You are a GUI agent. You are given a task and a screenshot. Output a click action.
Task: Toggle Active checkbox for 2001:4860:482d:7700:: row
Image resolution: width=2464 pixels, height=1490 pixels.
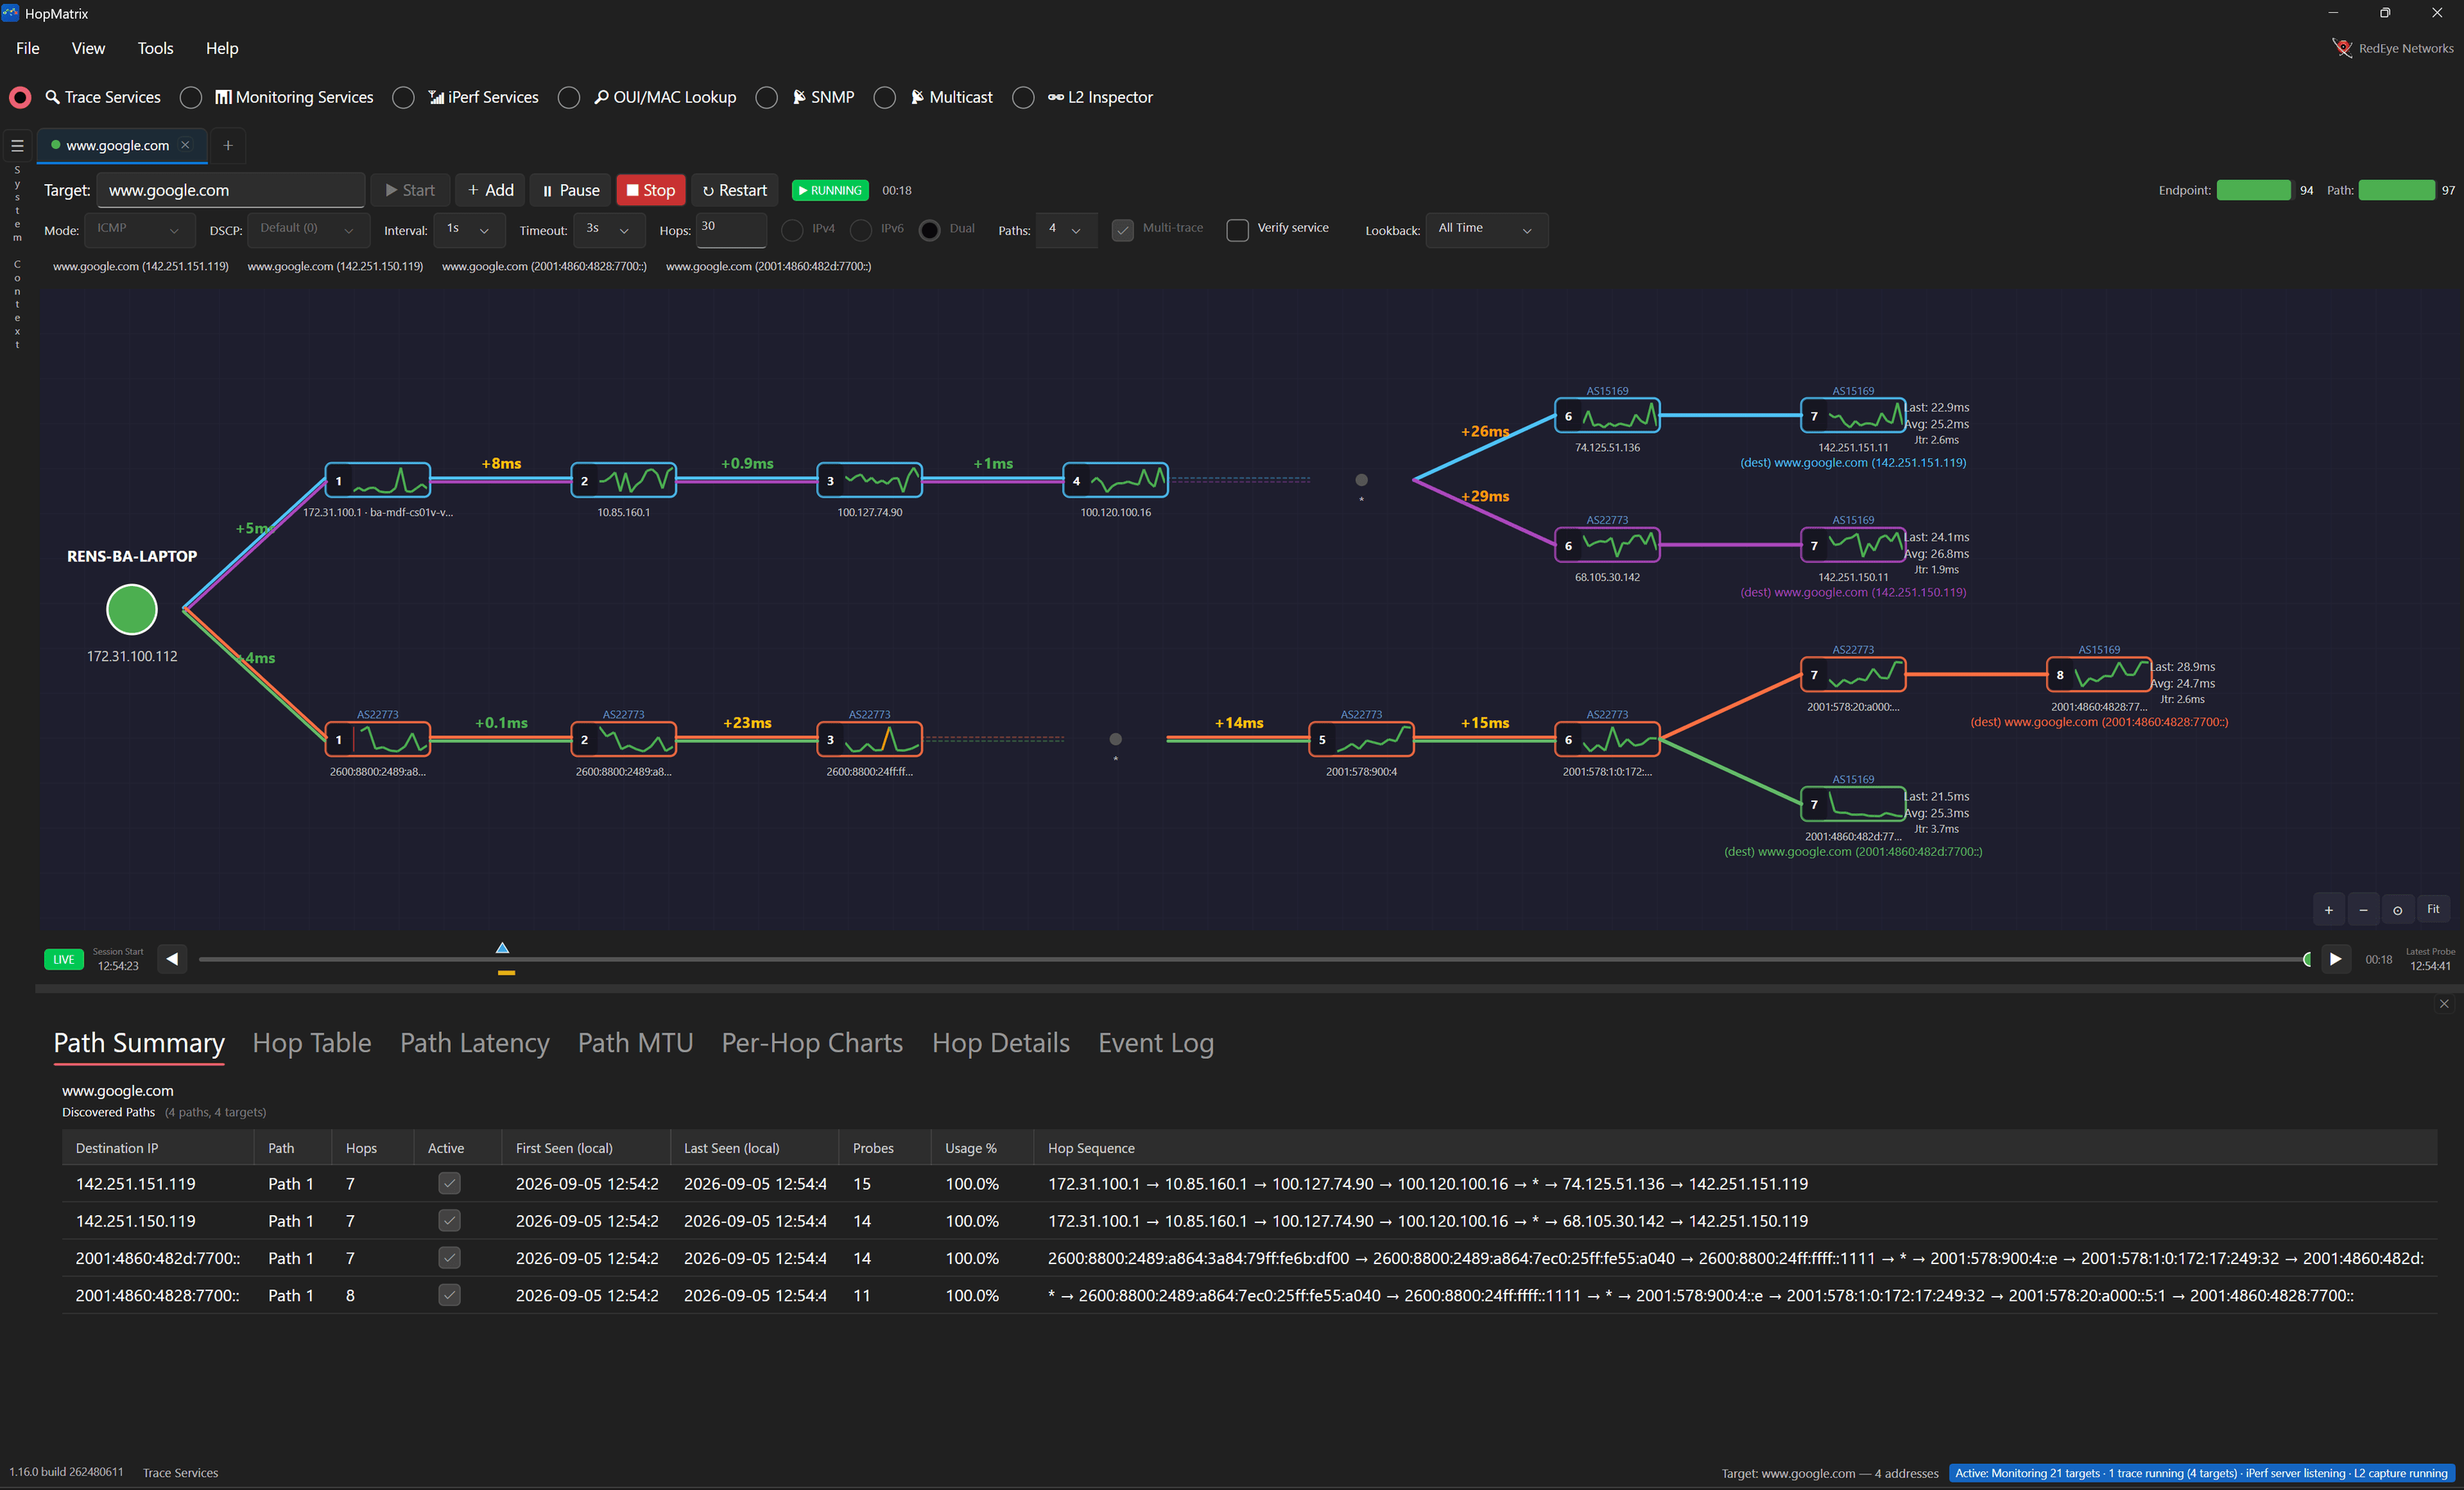point(450,1258)
